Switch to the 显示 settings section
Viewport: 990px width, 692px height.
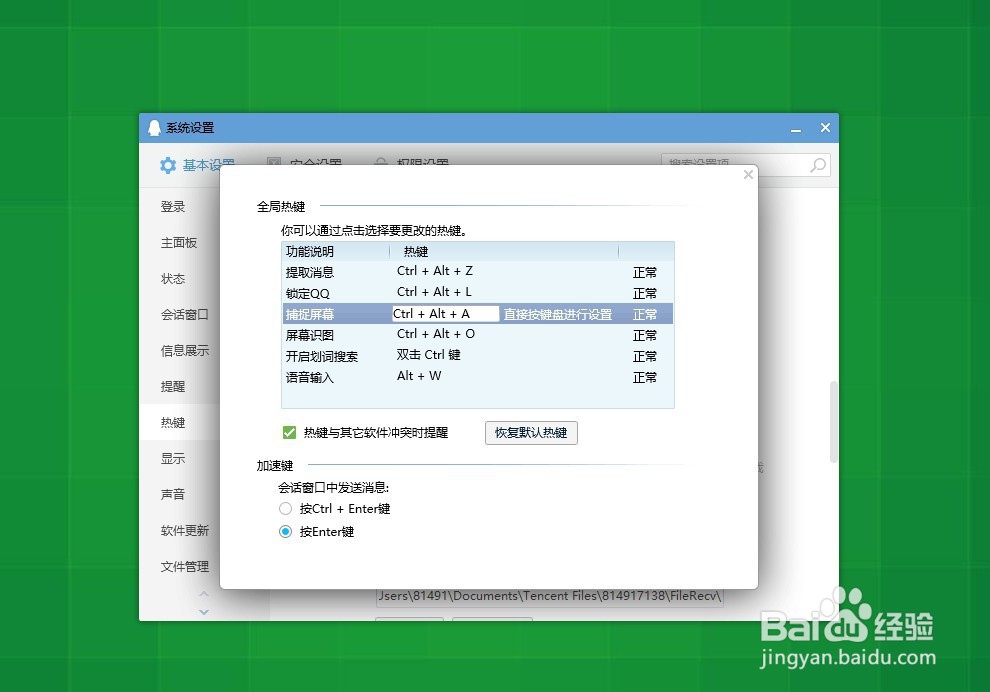point(172,458)
